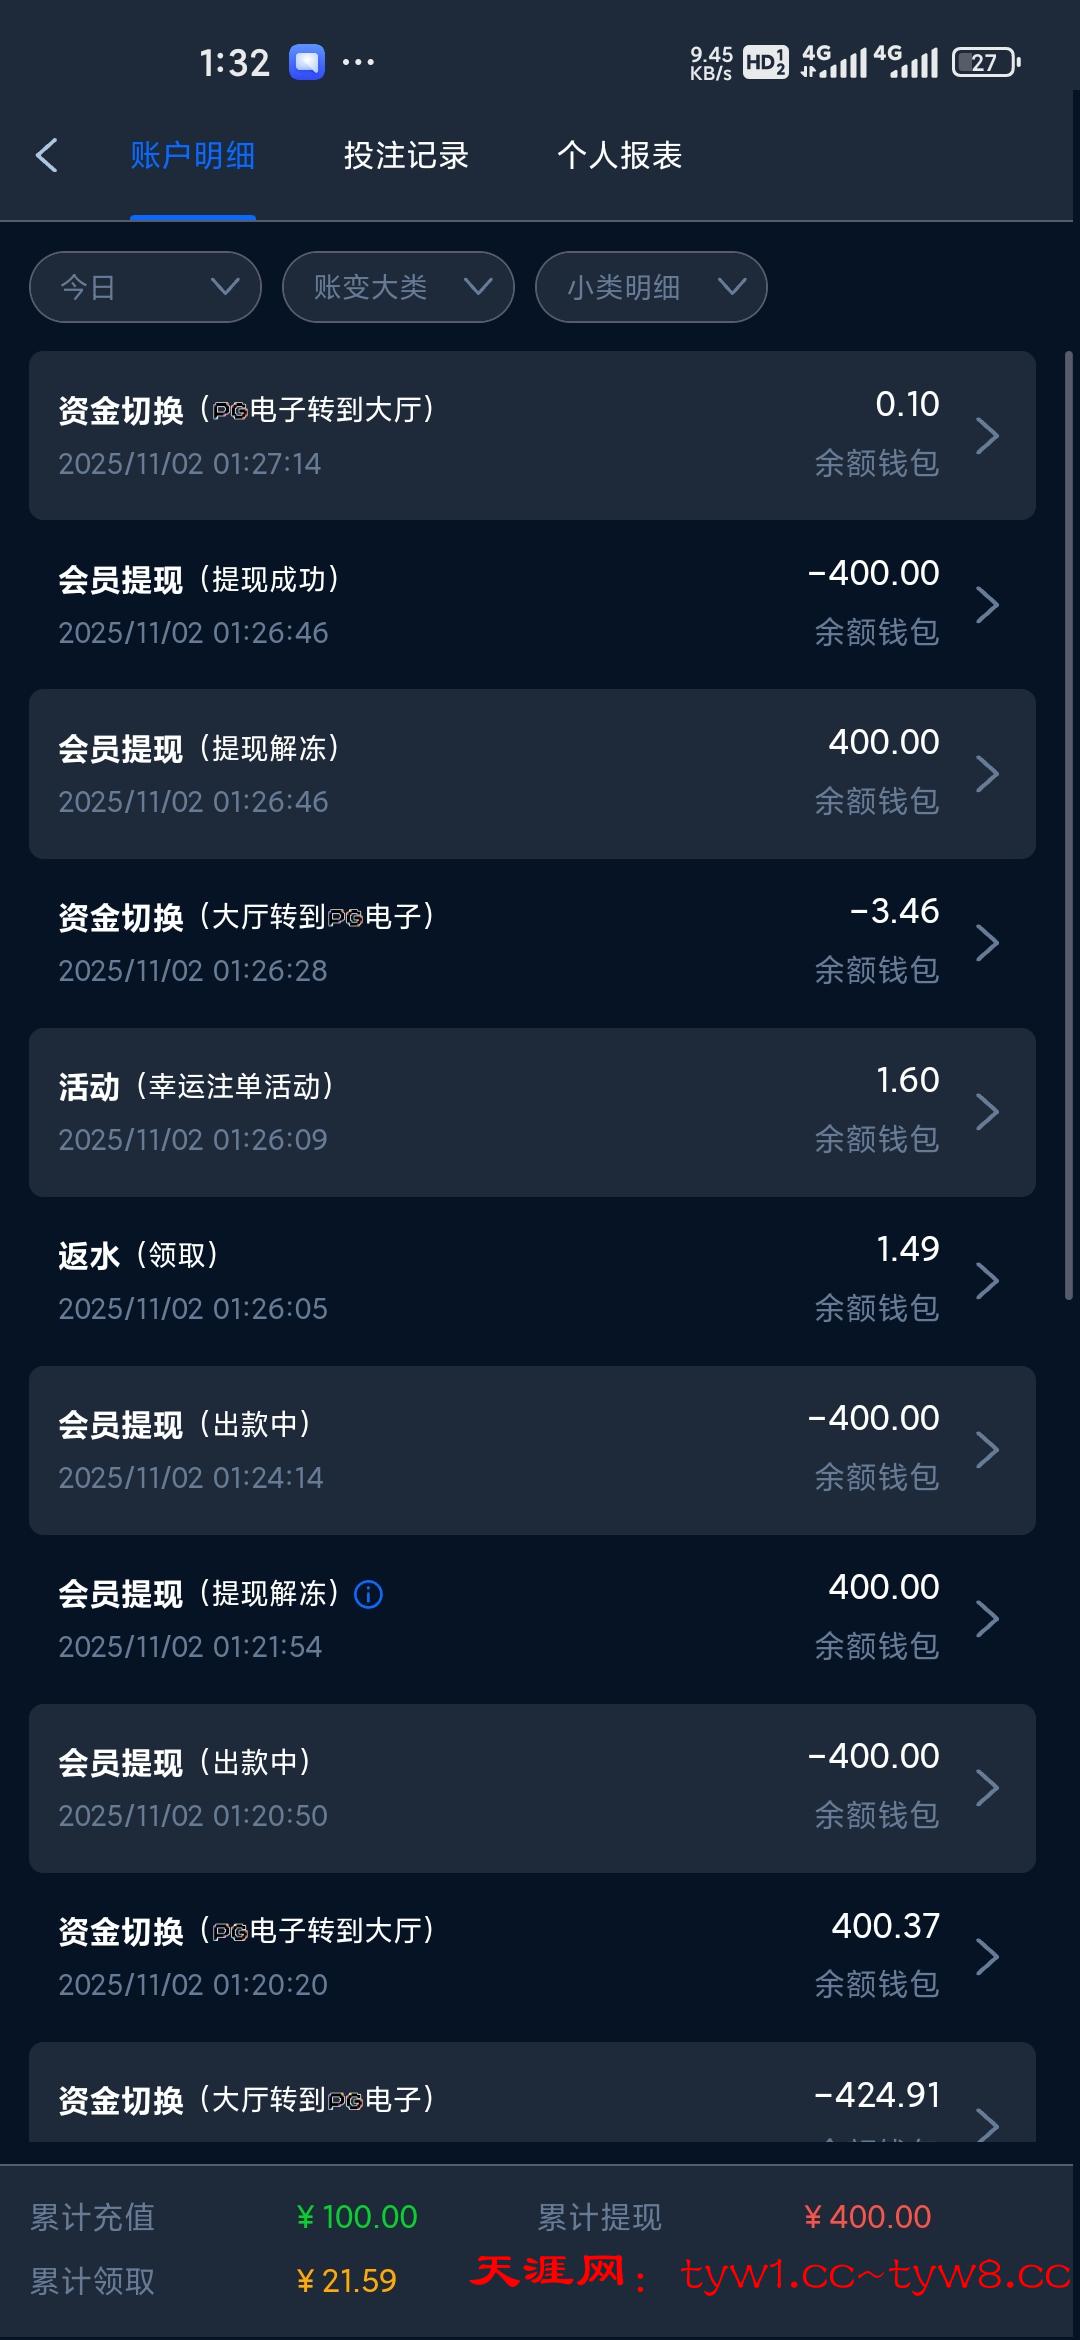
Task: Expand the 账变大类 category dropdown
Action: pos(398,287)
